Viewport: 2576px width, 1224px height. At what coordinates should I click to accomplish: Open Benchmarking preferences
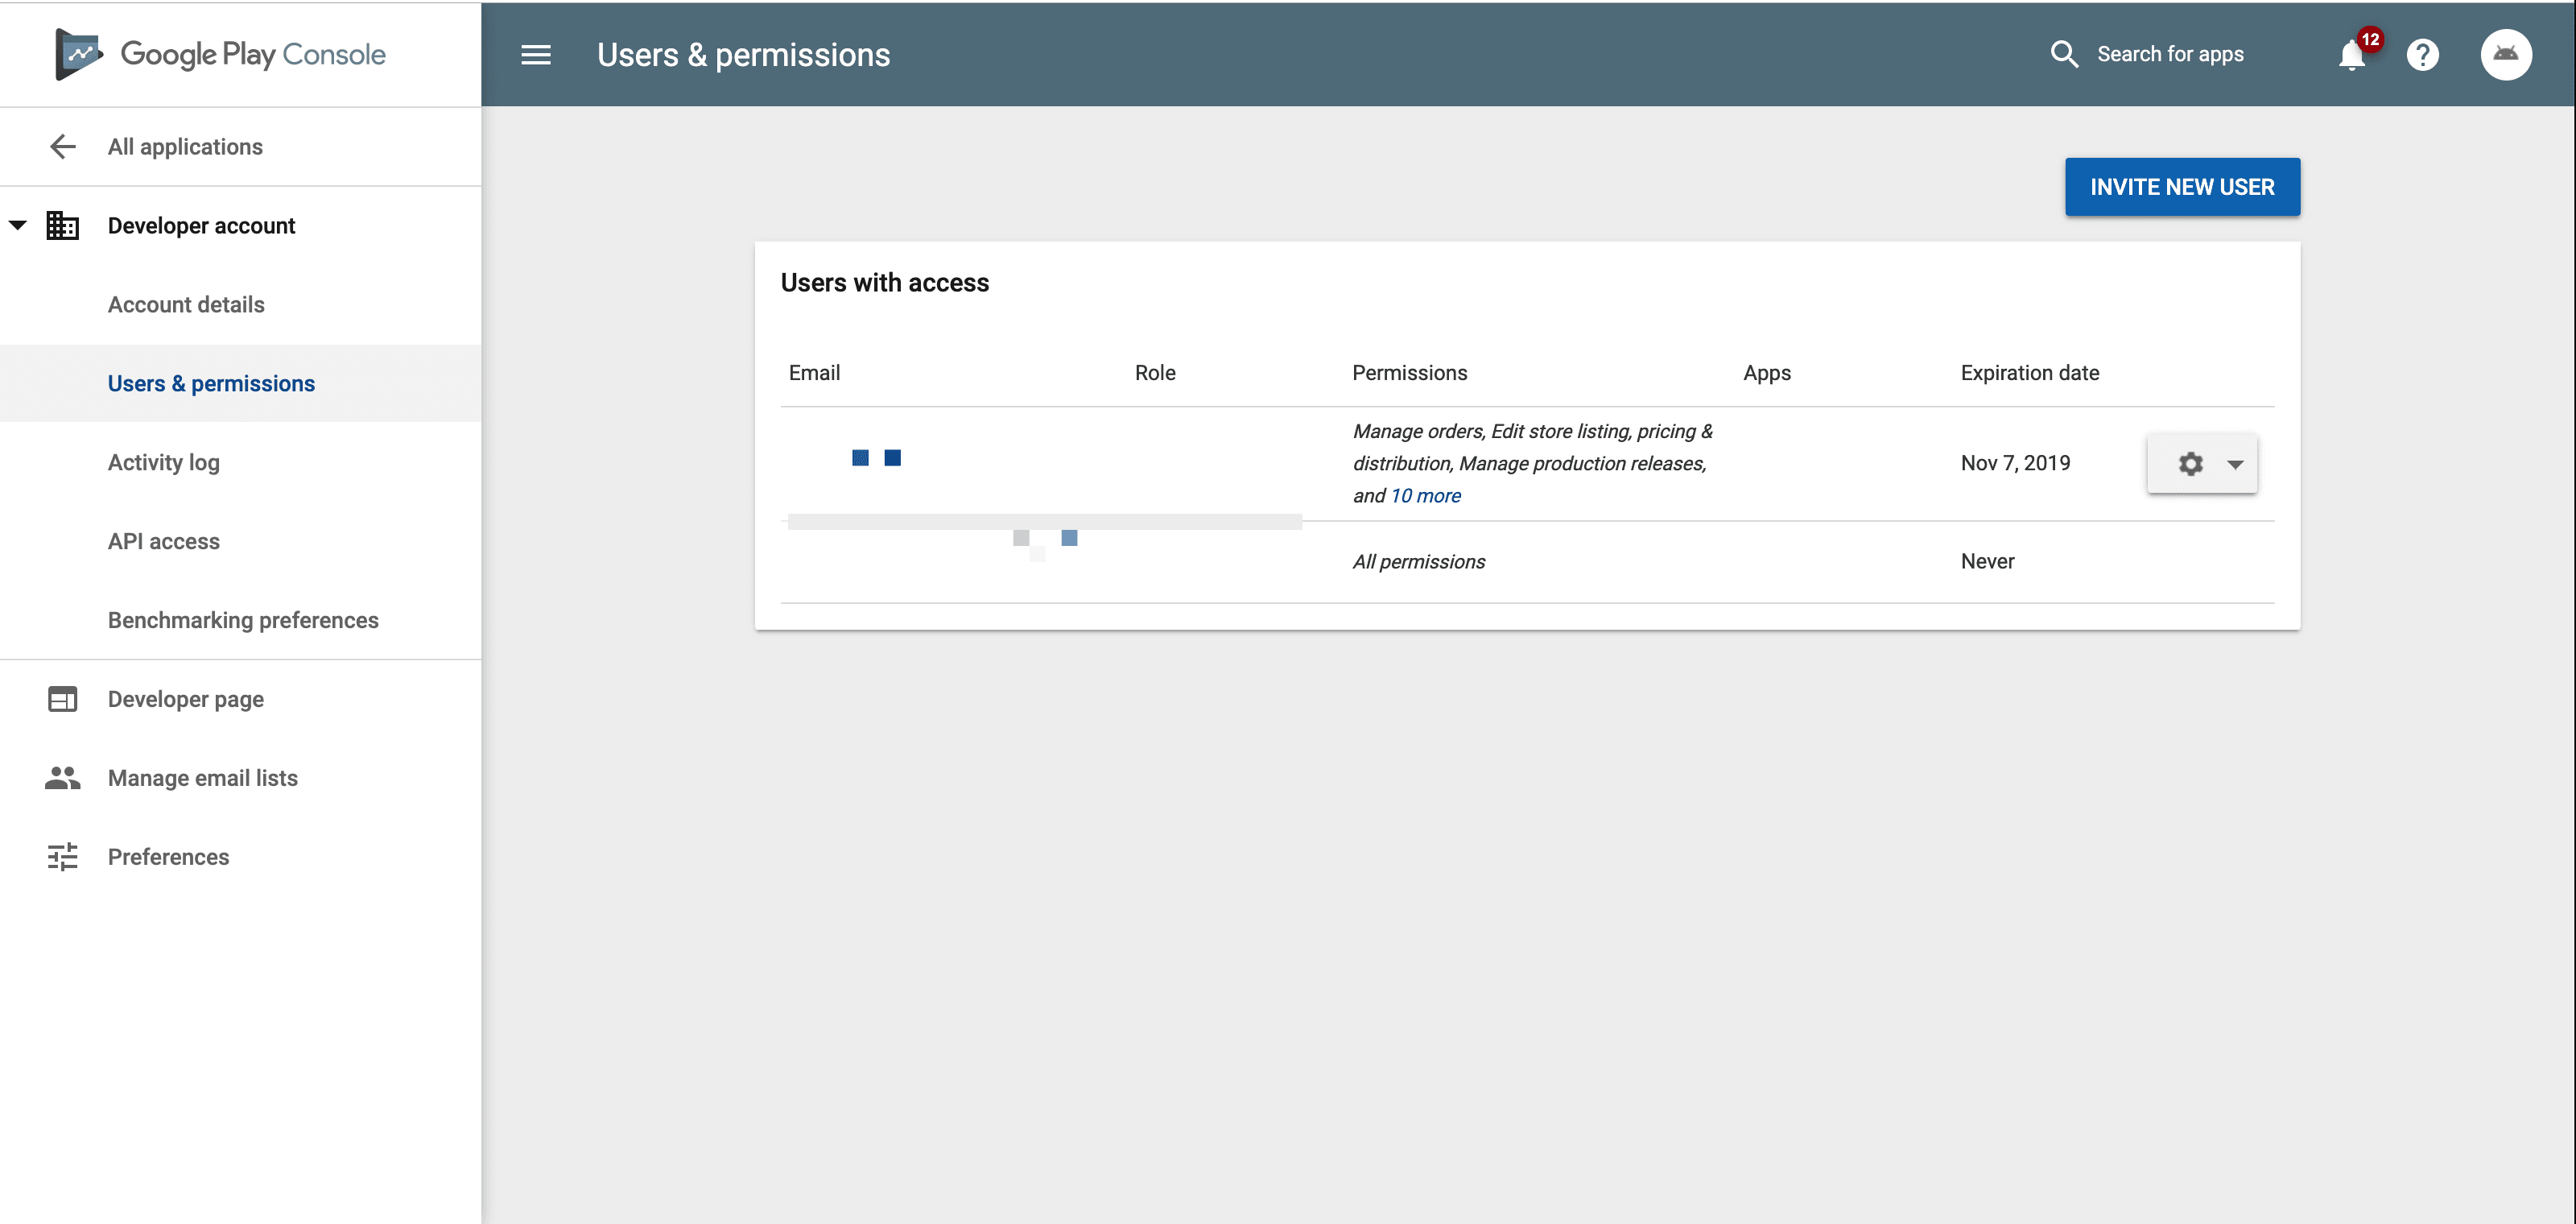[243, 621]
